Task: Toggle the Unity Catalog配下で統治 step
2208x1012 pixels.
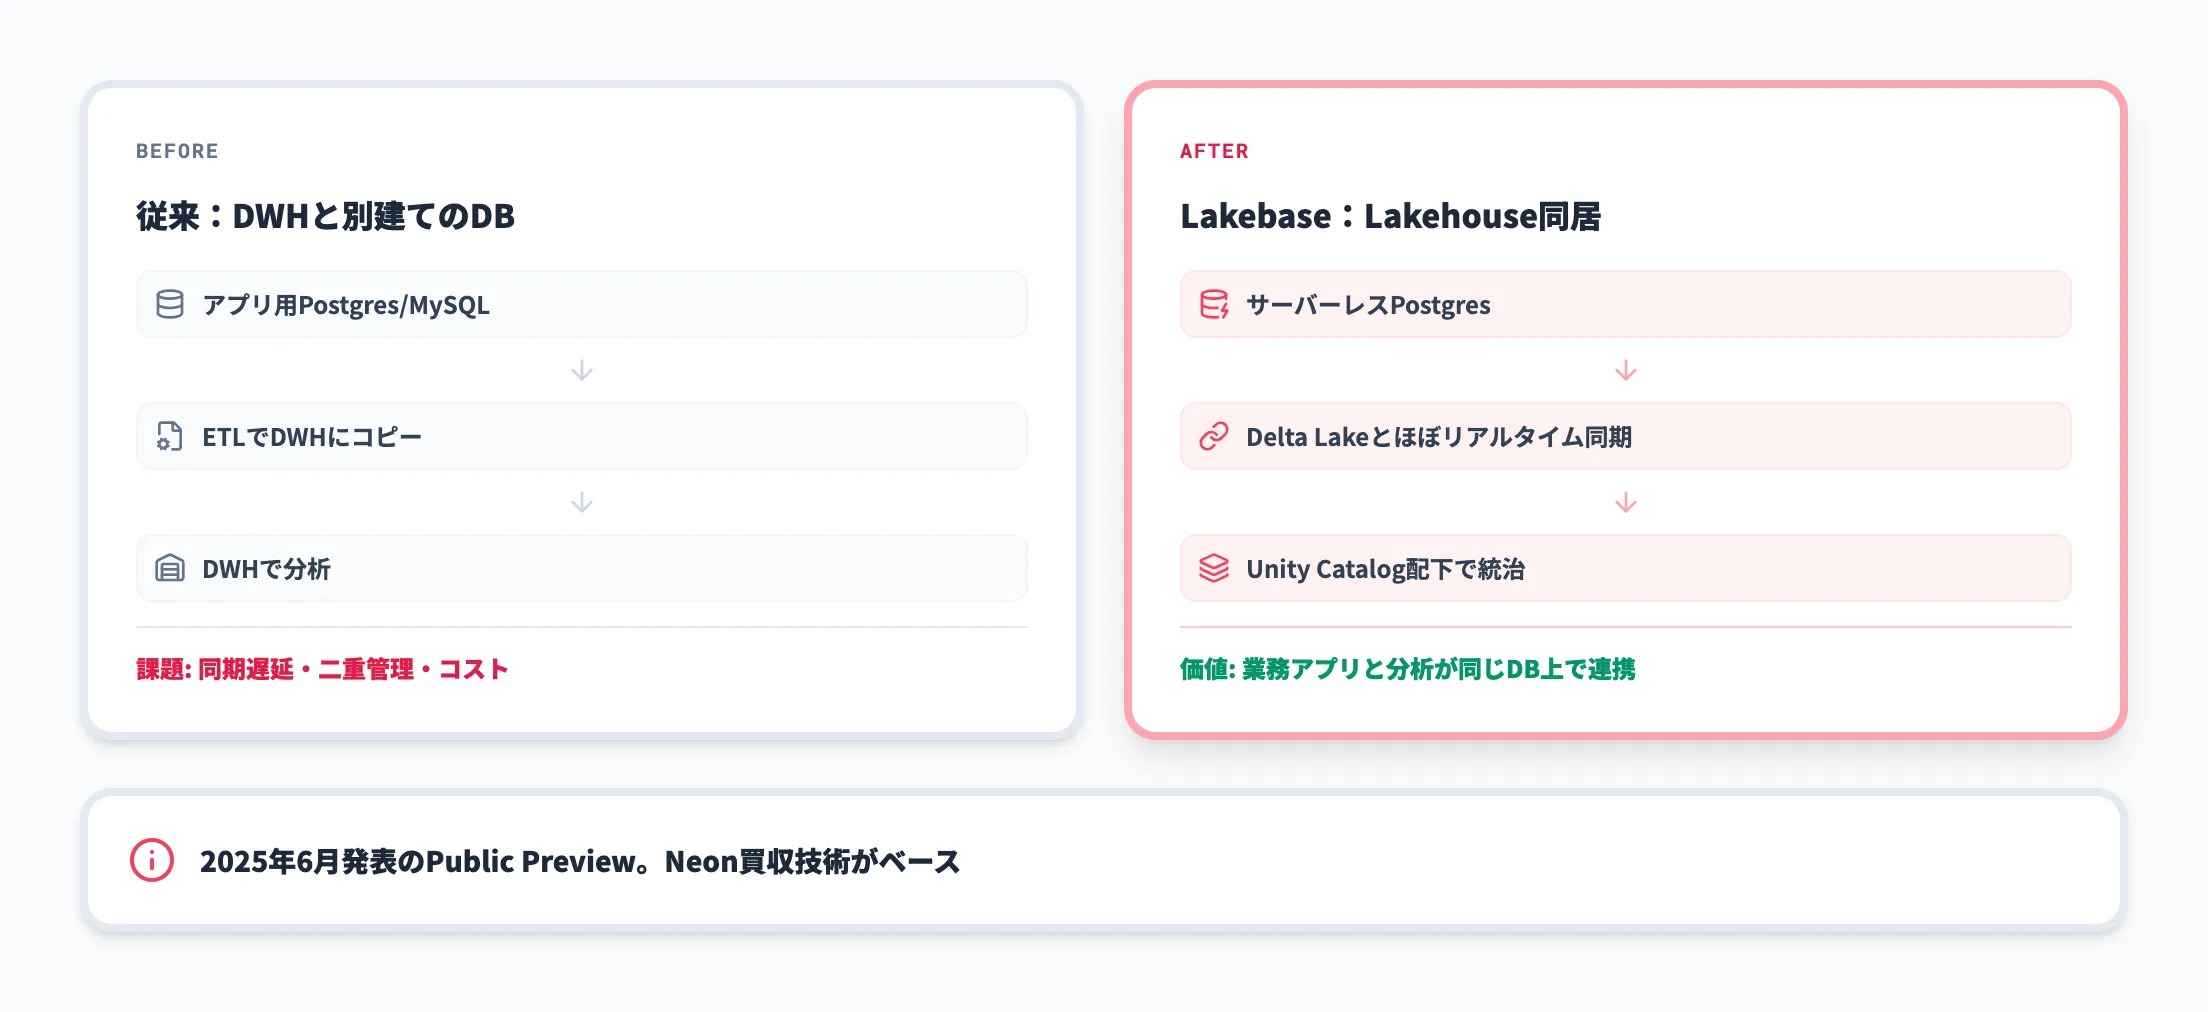Action: click(x=1626, y=568)
